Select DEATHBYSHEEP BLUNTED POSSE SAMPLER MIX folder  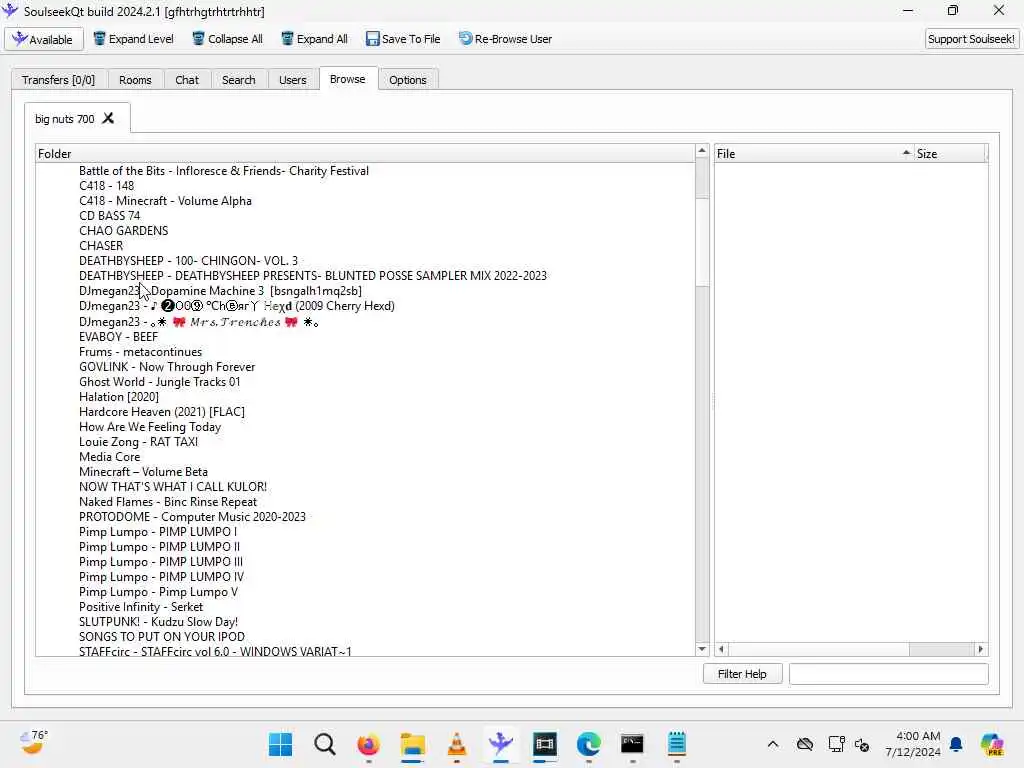coord(313,276)
